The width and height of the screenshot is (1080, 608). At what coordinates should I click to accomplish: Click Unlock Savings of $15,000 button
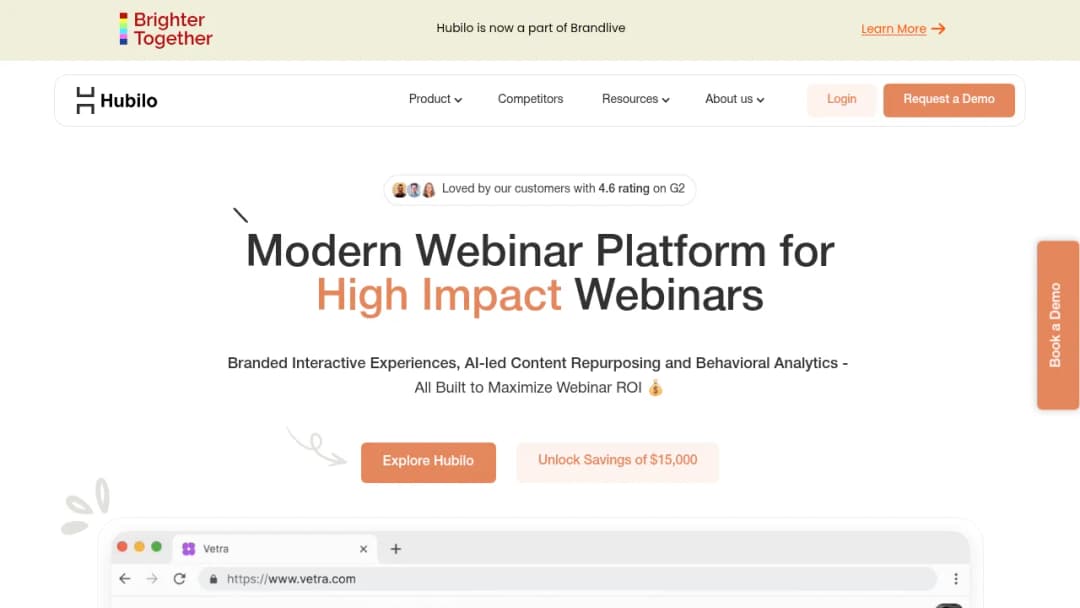(617, 461)
